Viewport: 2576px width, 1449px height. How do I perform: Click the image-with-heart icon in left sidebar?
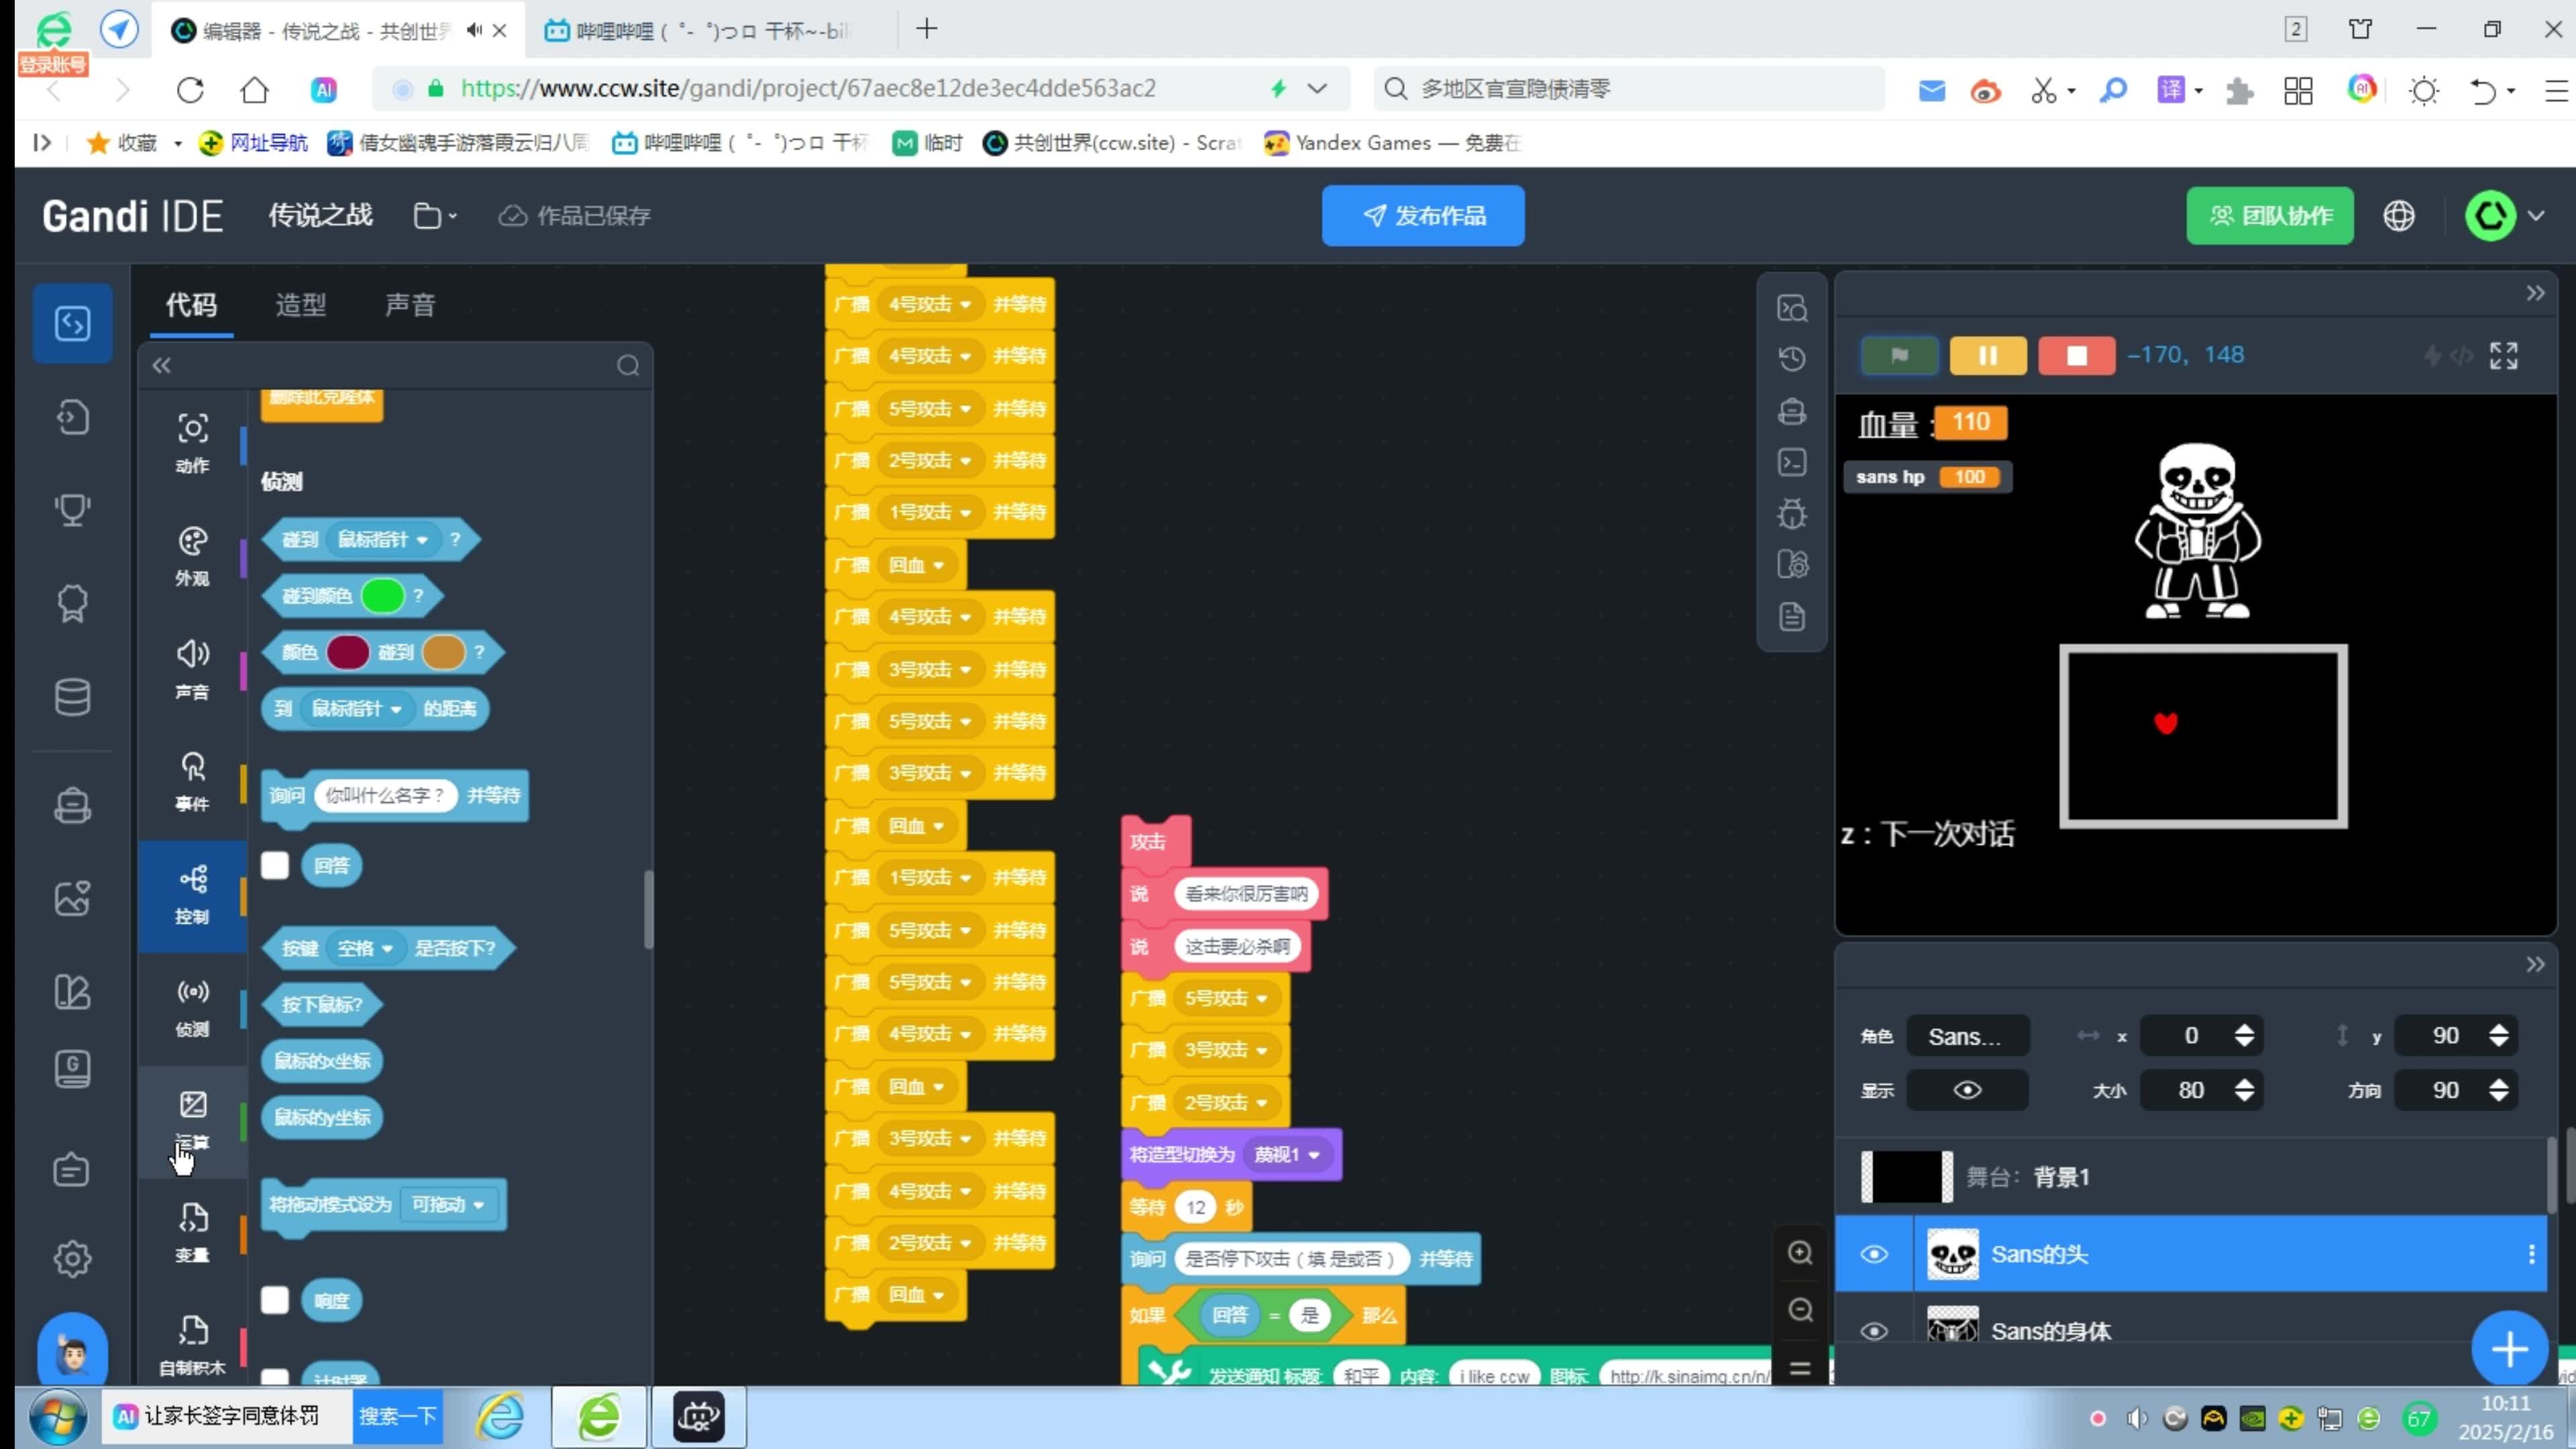coord(72,898)
